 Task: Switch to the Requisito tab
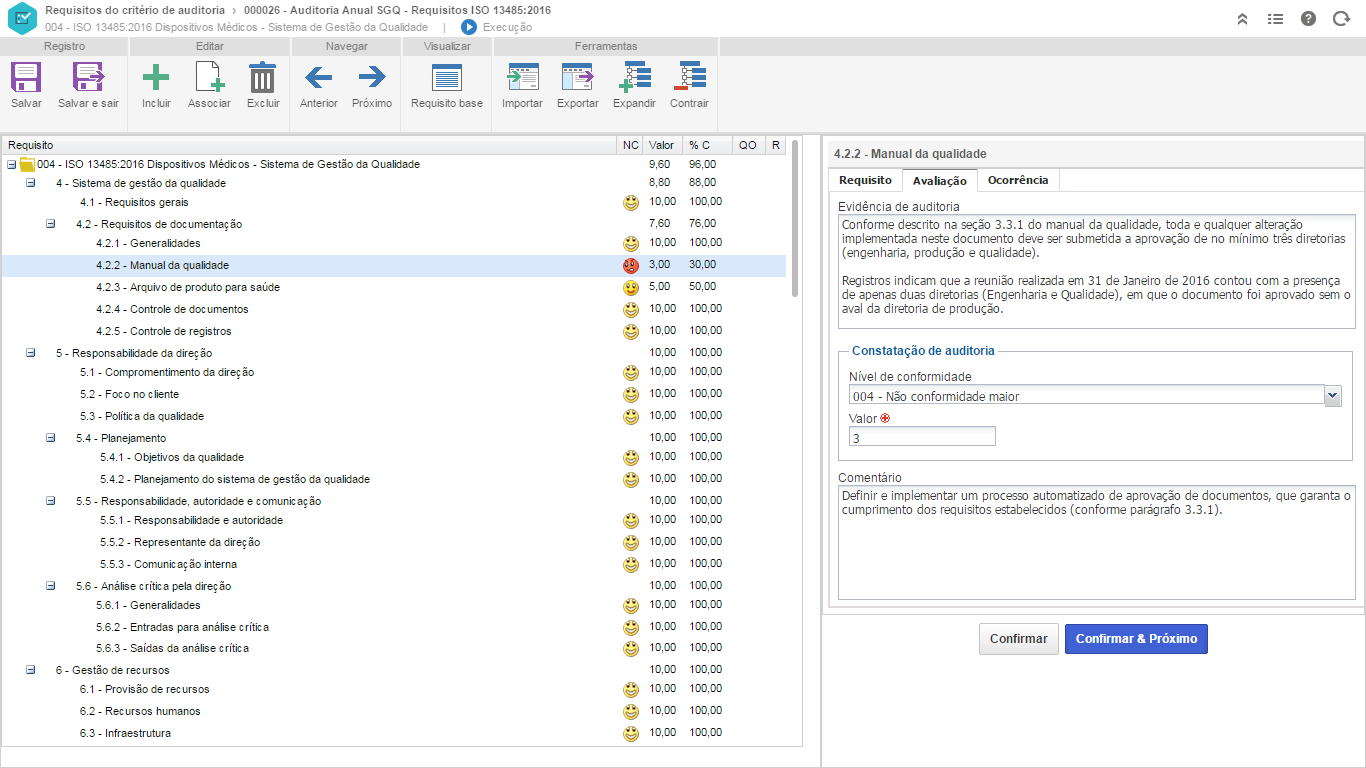click(865, 181)
